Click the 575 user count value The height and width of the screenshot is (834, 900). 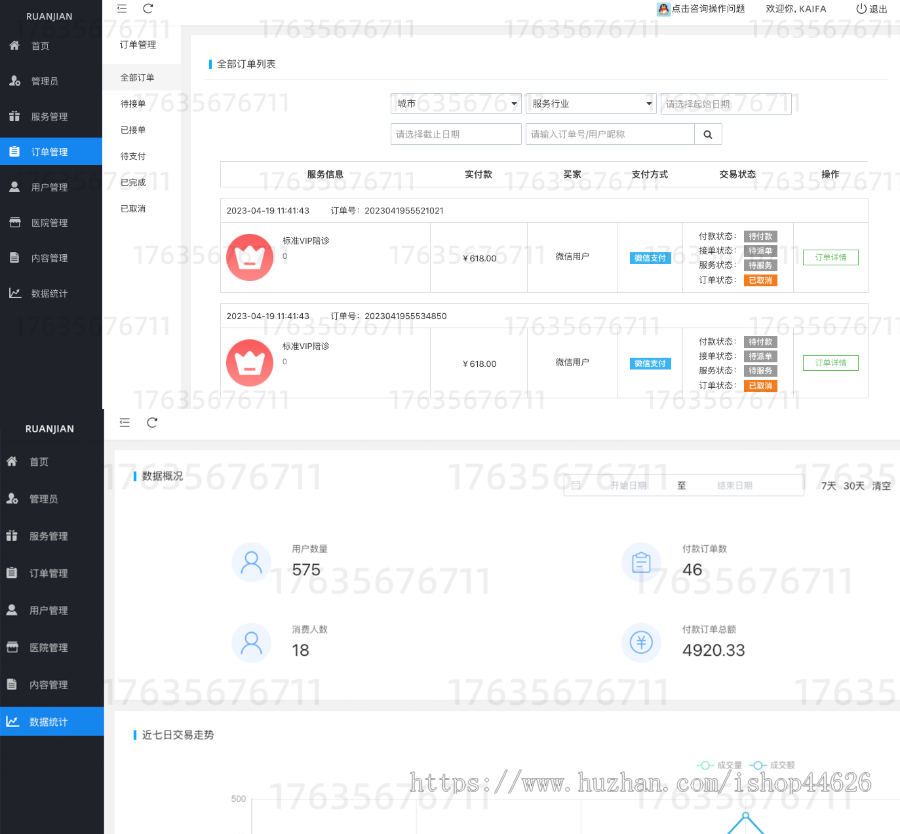point(306,570)
